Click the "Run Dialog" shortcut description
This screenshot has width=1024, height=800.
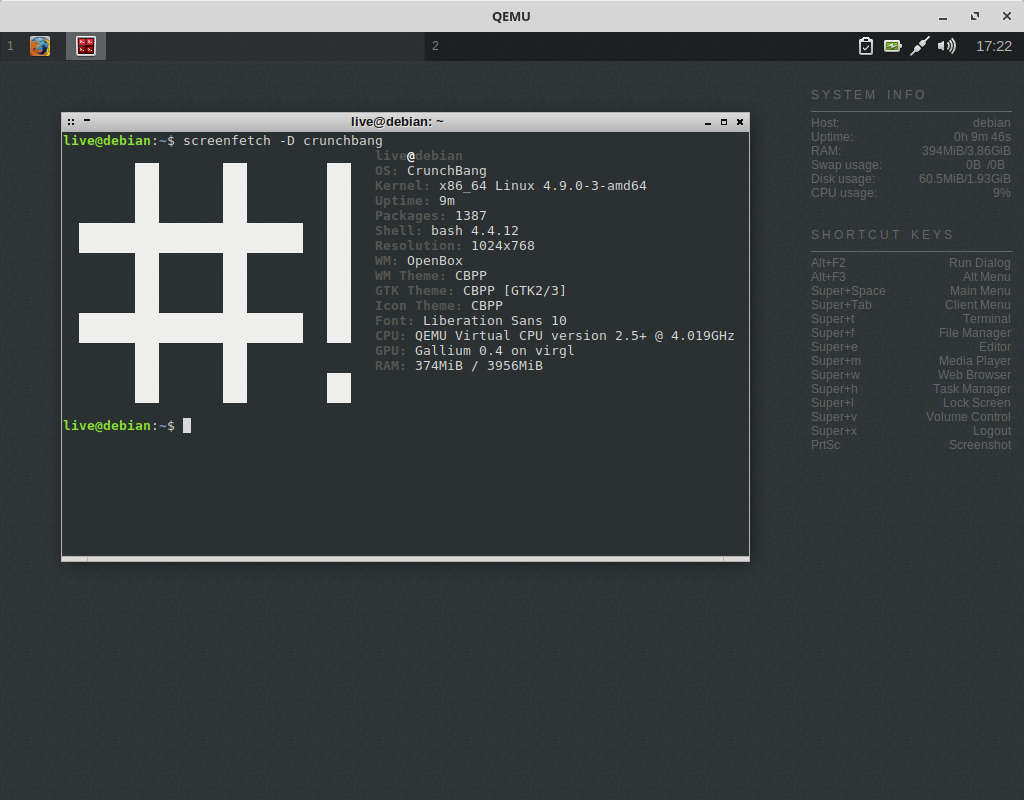coord(980,263)
